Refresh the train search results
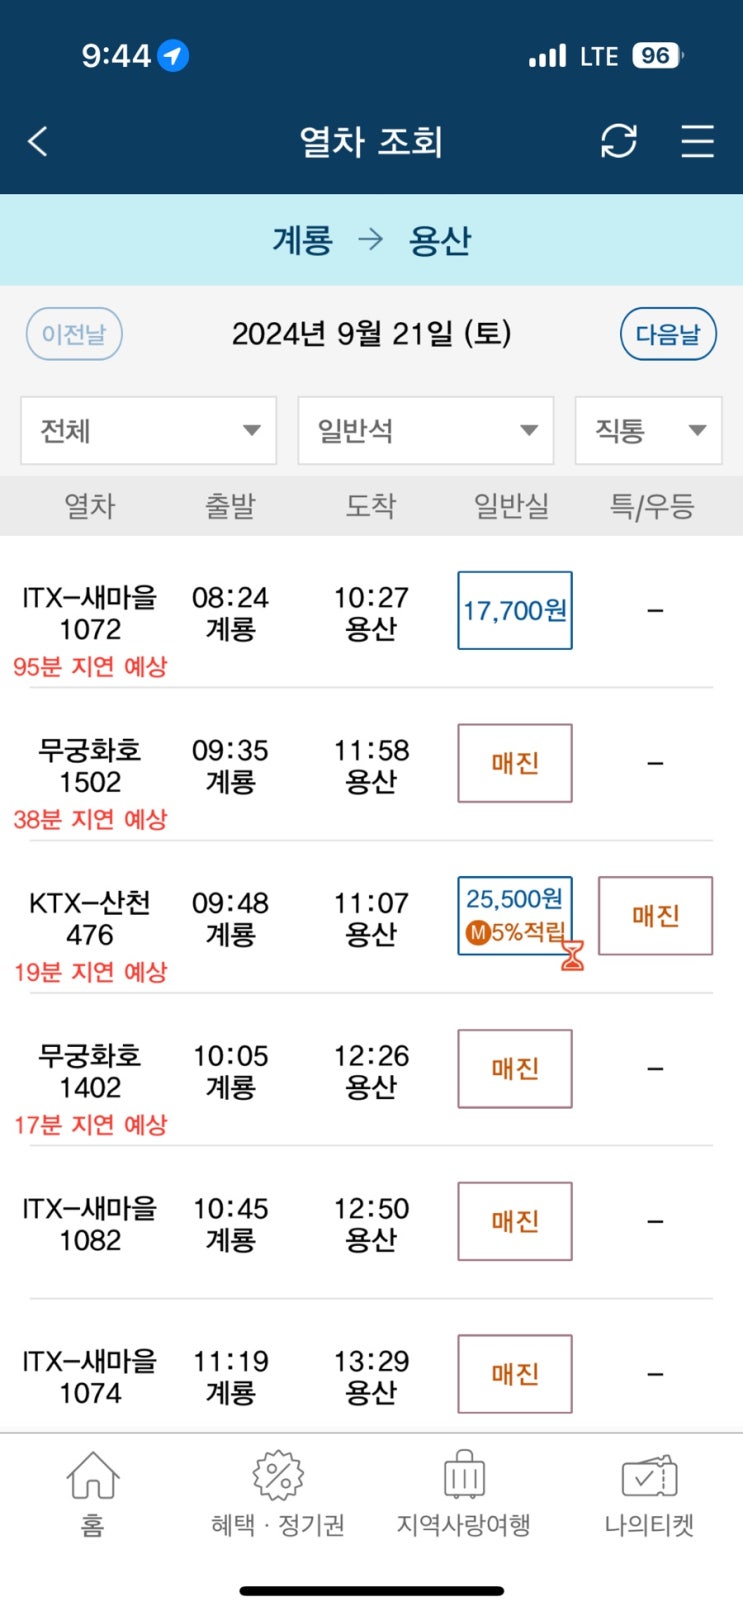 pyautogui.click(x=618, y=141)
